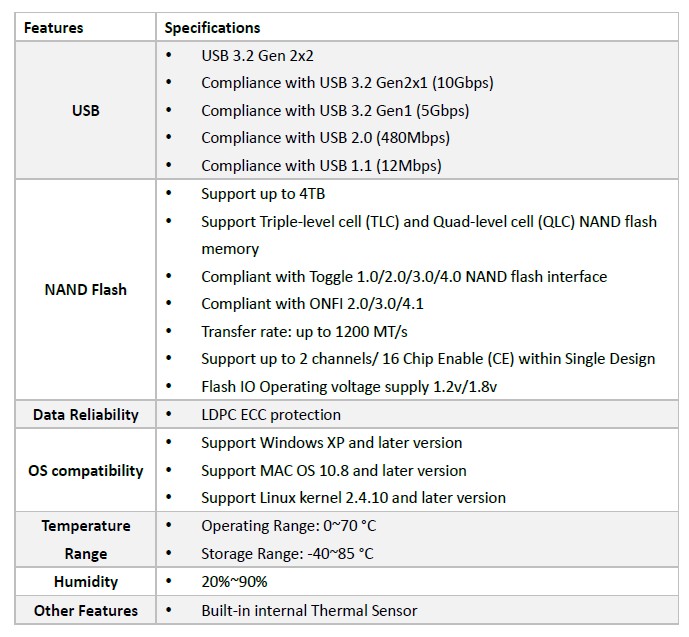
Task: Click the NAND Flash feature cell
Action: [86, 290]
